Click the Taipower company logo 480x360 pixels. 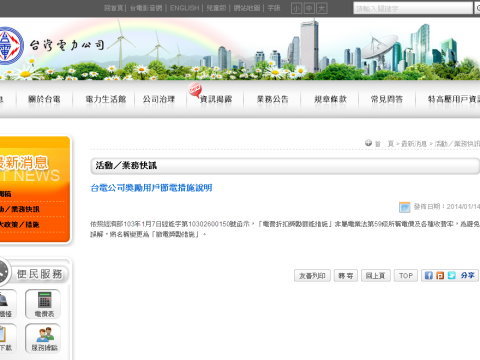pos(11,46)
